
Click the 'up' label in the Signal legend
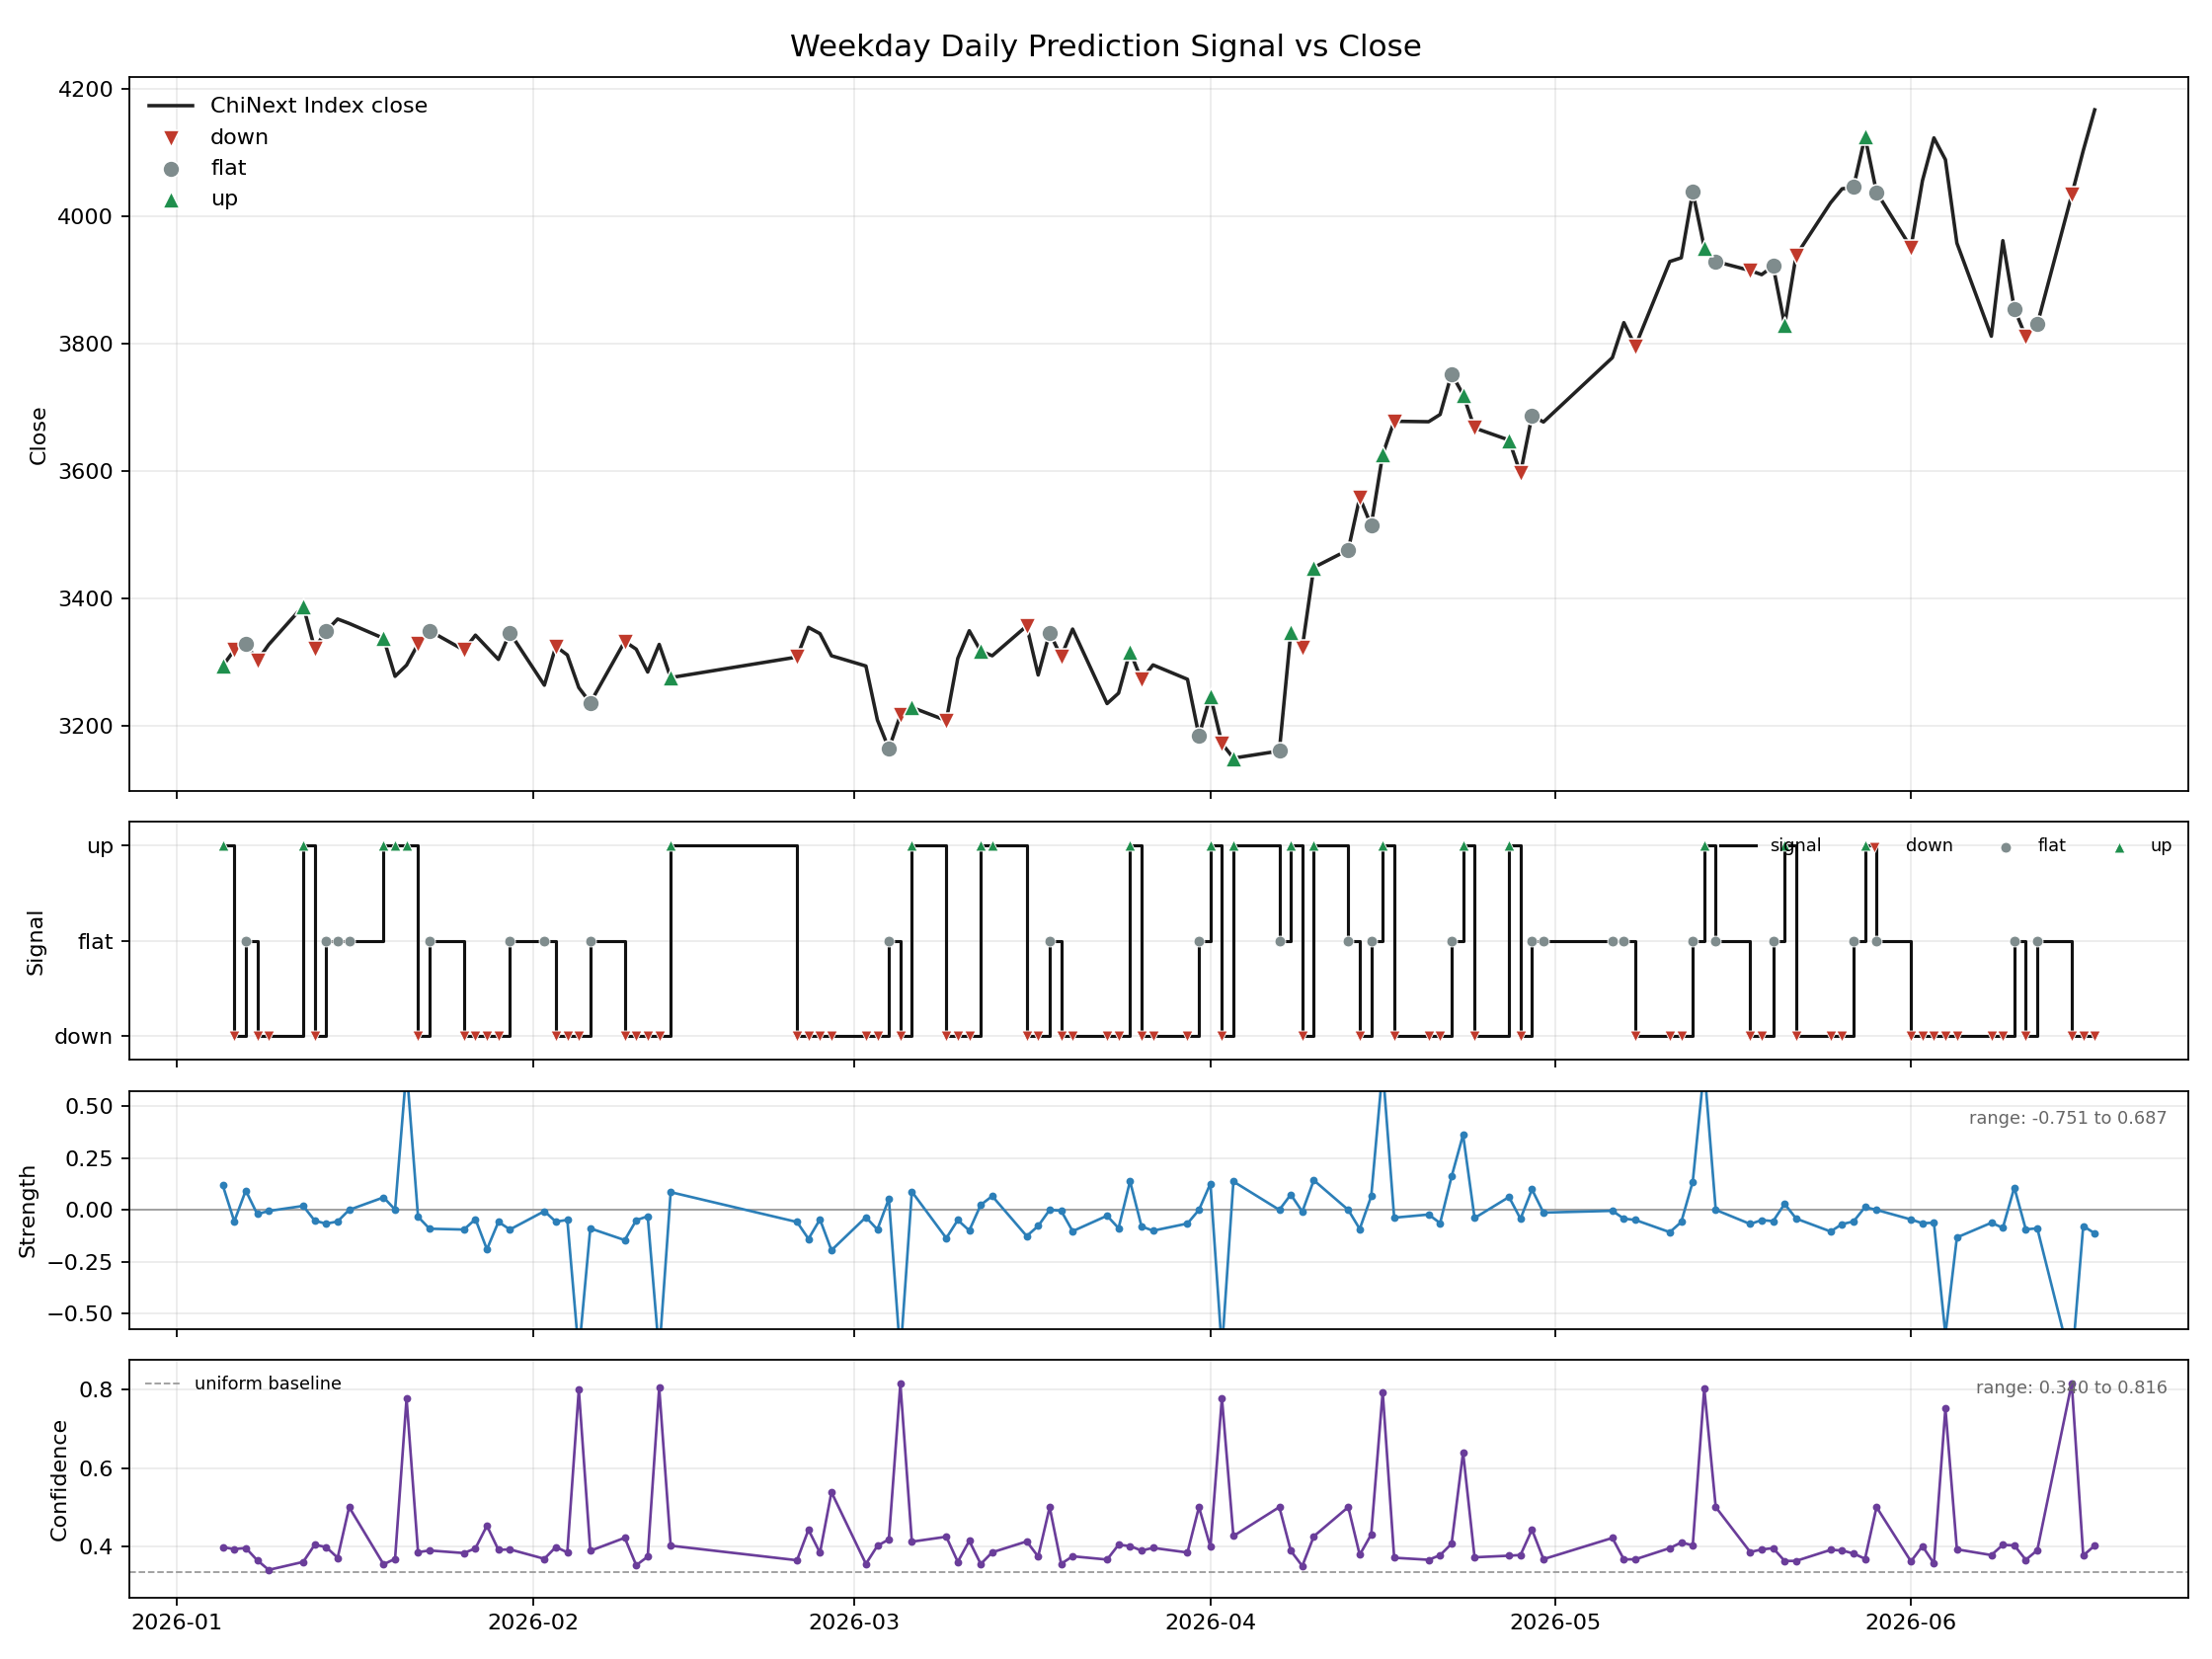[x=2161, y=846]
